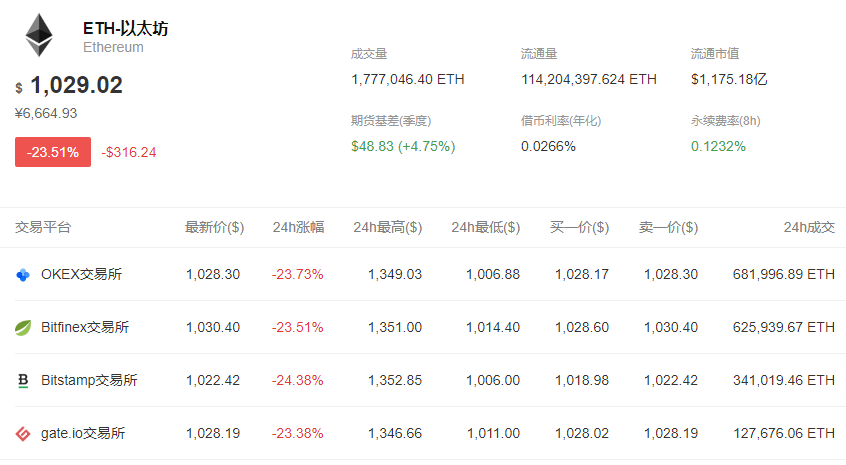This screenshot has width=846, height=465.
Task: Sort by 24h成交 volume column header
Action: tap(808, 227)
